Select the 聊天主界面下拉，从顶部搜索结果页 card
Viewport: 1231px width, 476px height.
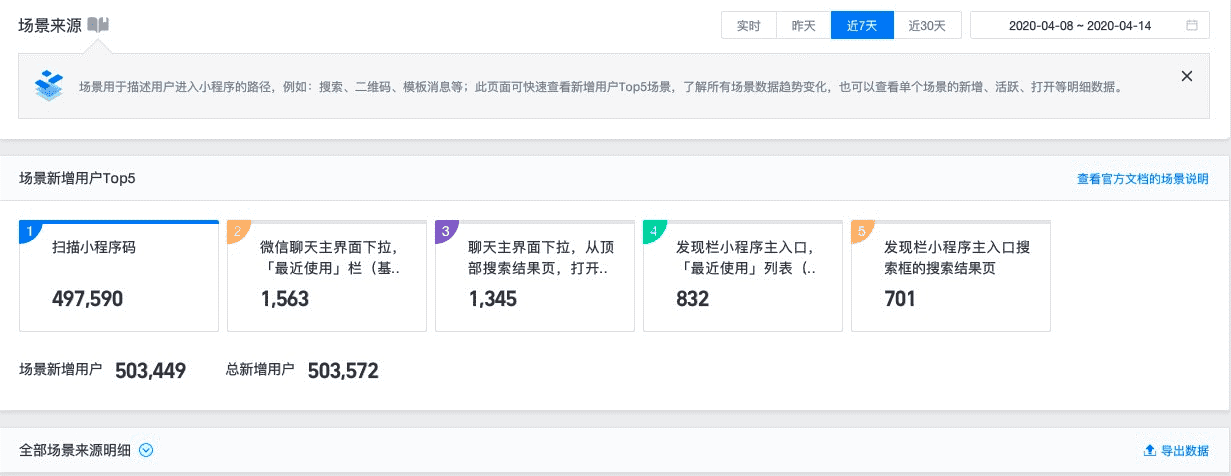535,276
